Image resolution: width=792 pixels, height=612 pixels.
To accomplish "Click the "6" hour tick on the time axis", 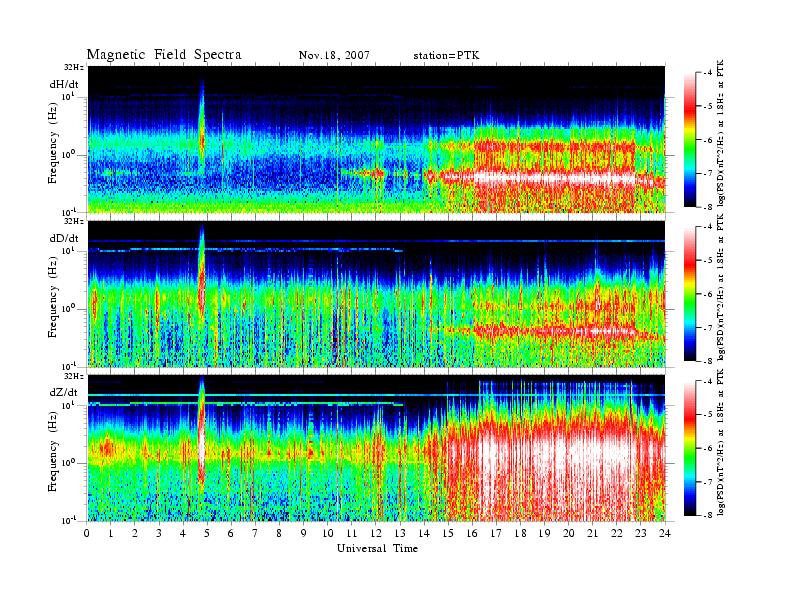I will (x=231, y=533).
